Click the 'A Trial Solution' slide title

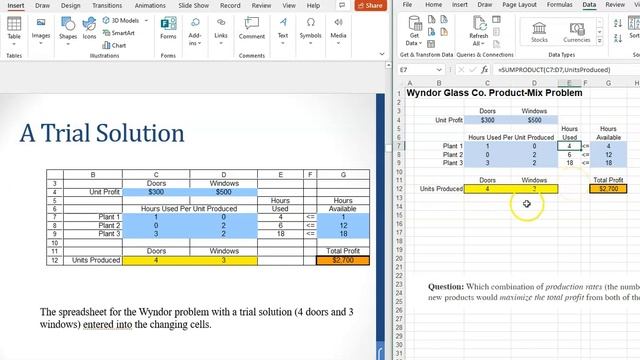[102, 133]
